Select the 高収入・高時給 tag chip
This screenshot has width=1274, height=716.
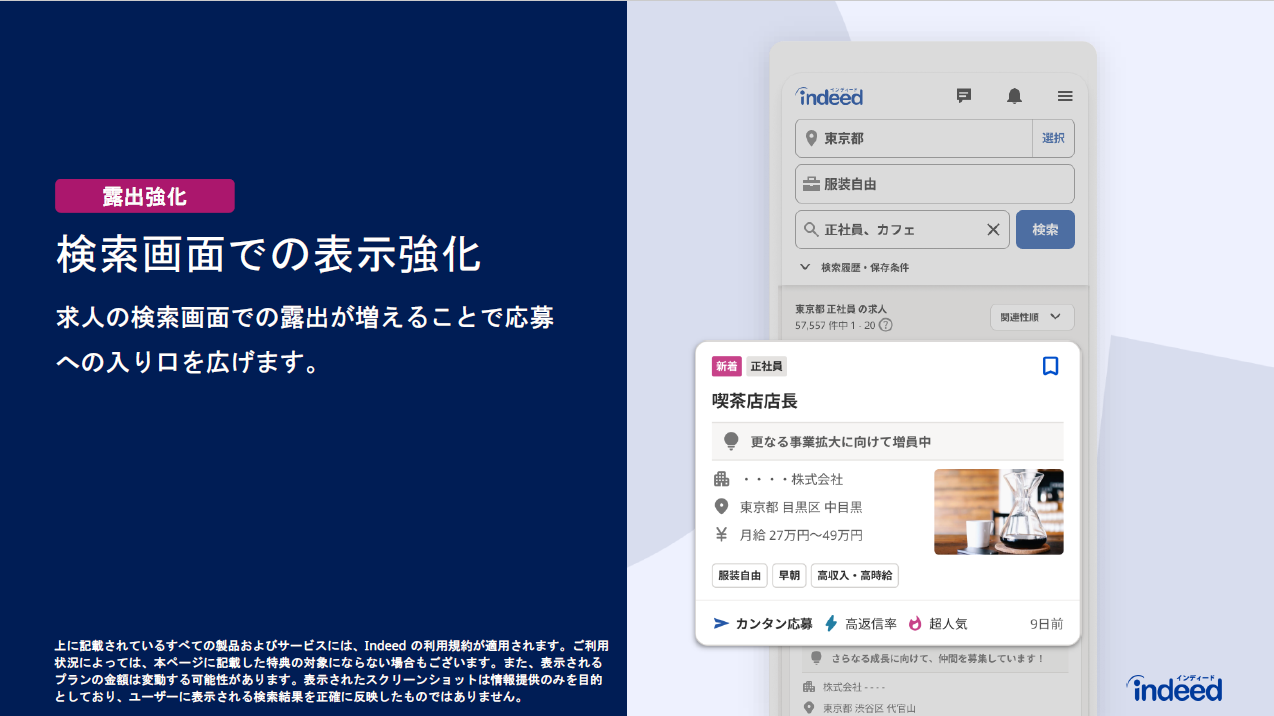[x=854, y=575]
